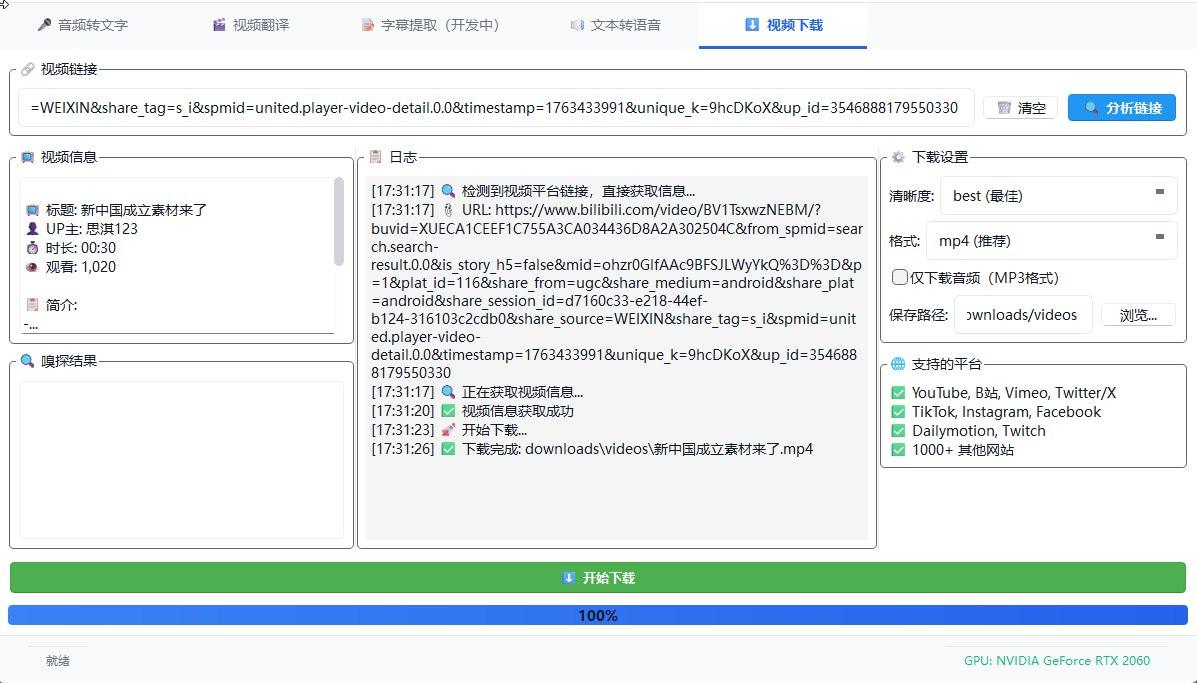Viewport: 1197px width, 683px height.
Task: Open the 清晰度 best (最佳) dropdown
Action: point(1059,196)
